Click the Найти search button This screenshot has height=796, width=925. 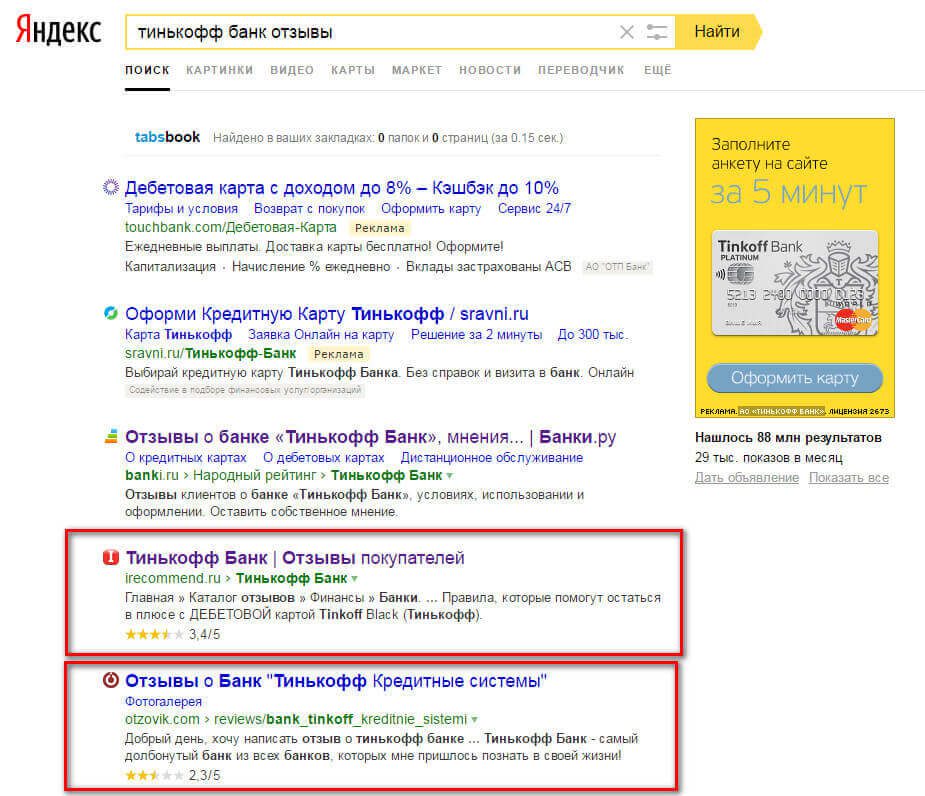[718, 31]
